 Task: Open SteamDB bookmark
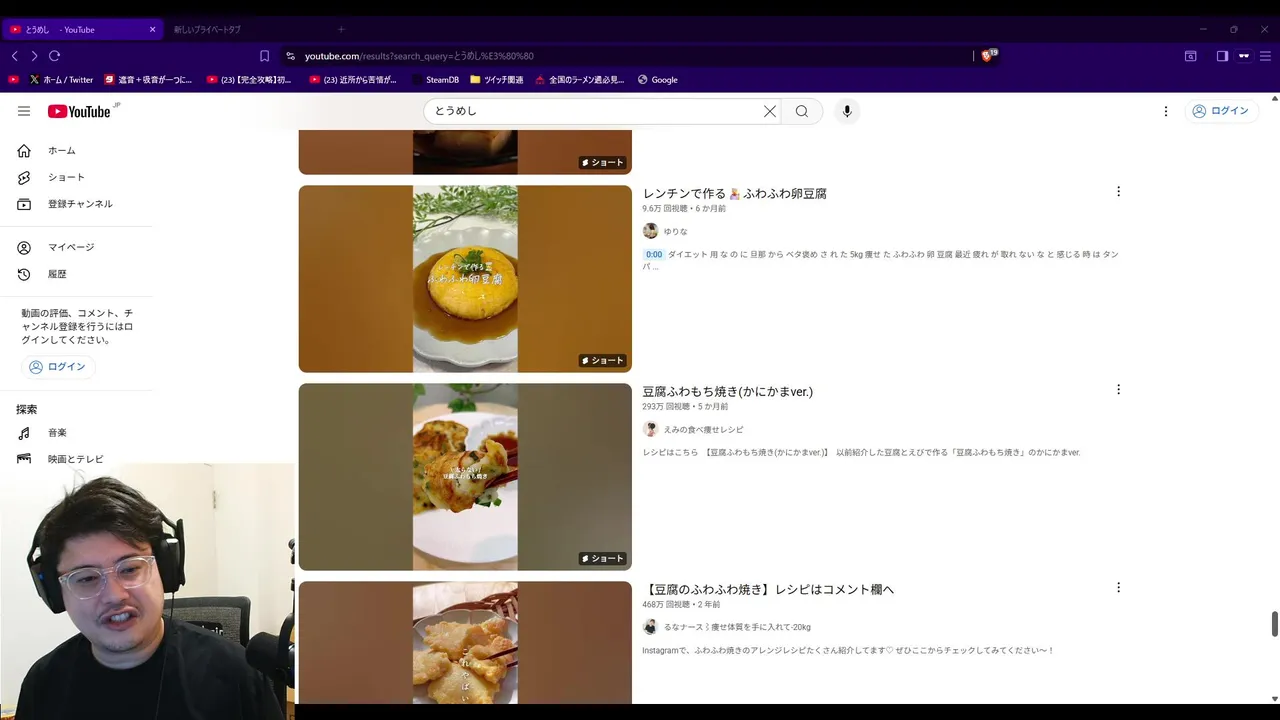435,80
